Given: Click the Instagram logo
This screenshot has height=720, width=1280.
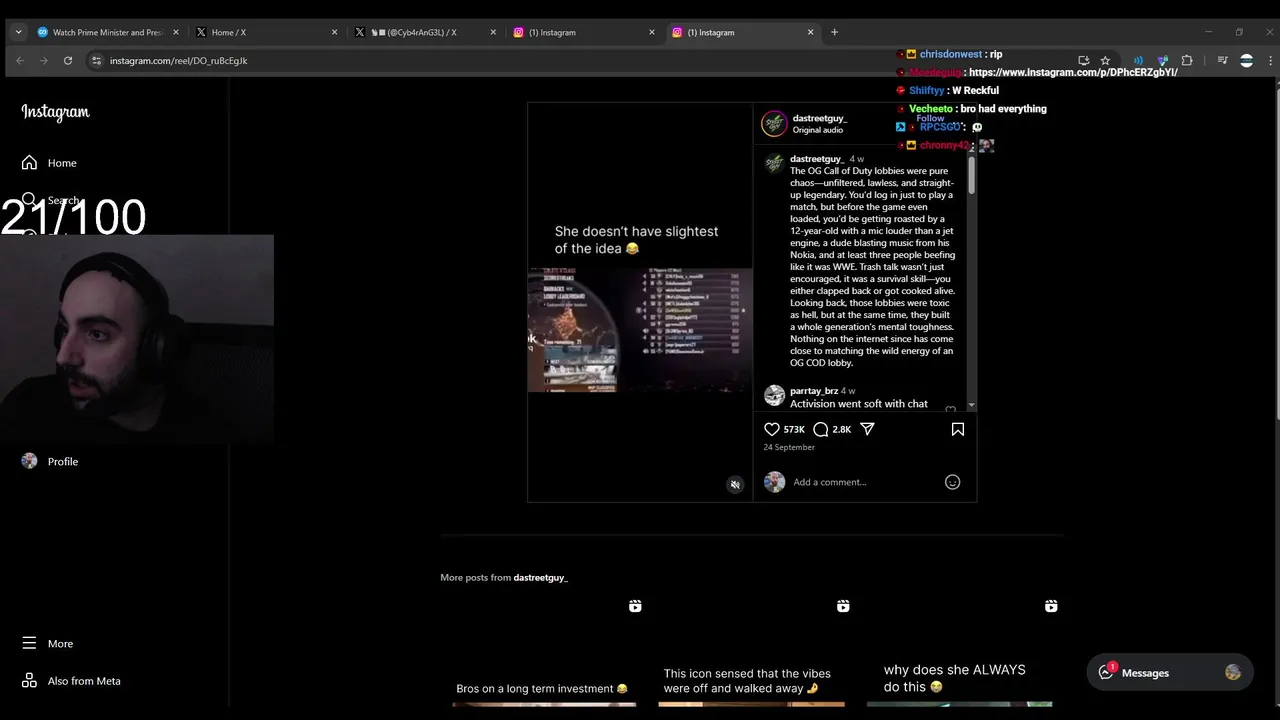Looking at the screenshot, I should 55,112.
